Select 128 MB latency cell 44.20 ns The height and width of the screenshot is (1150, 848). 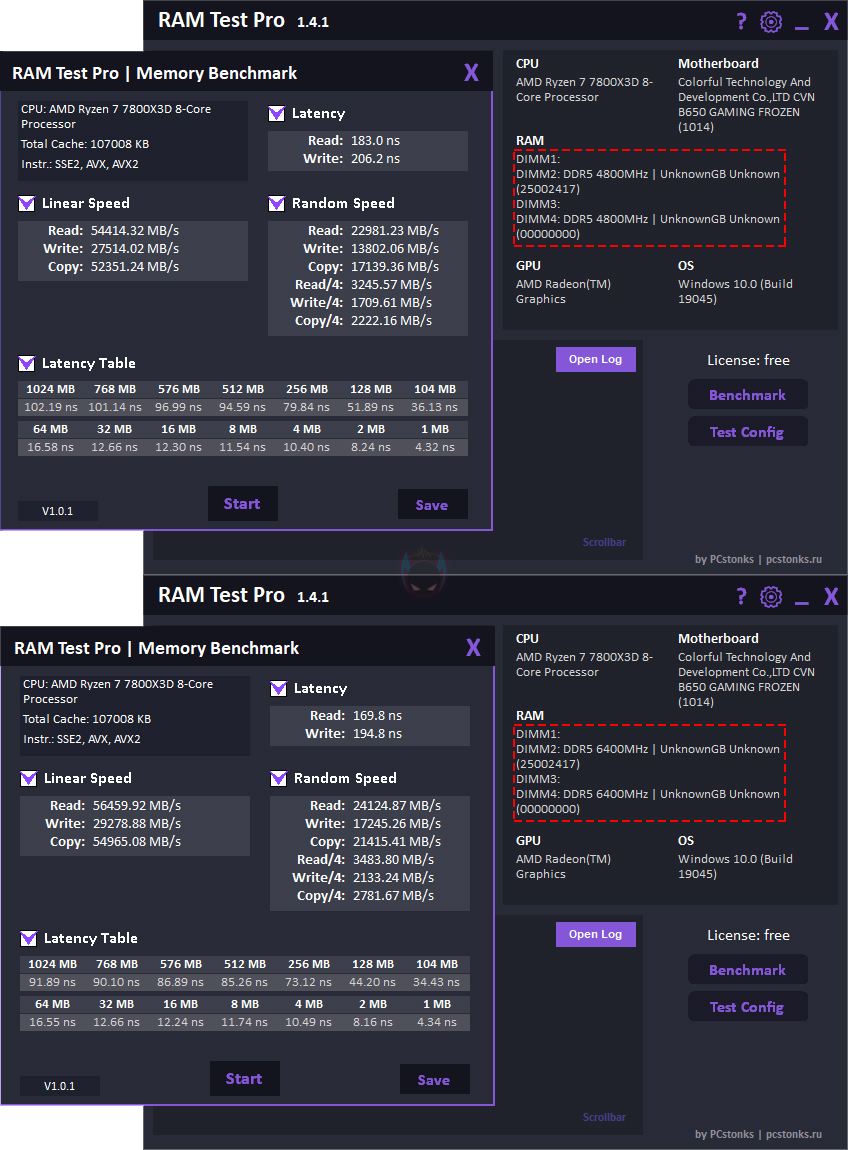tap(373, 982)
